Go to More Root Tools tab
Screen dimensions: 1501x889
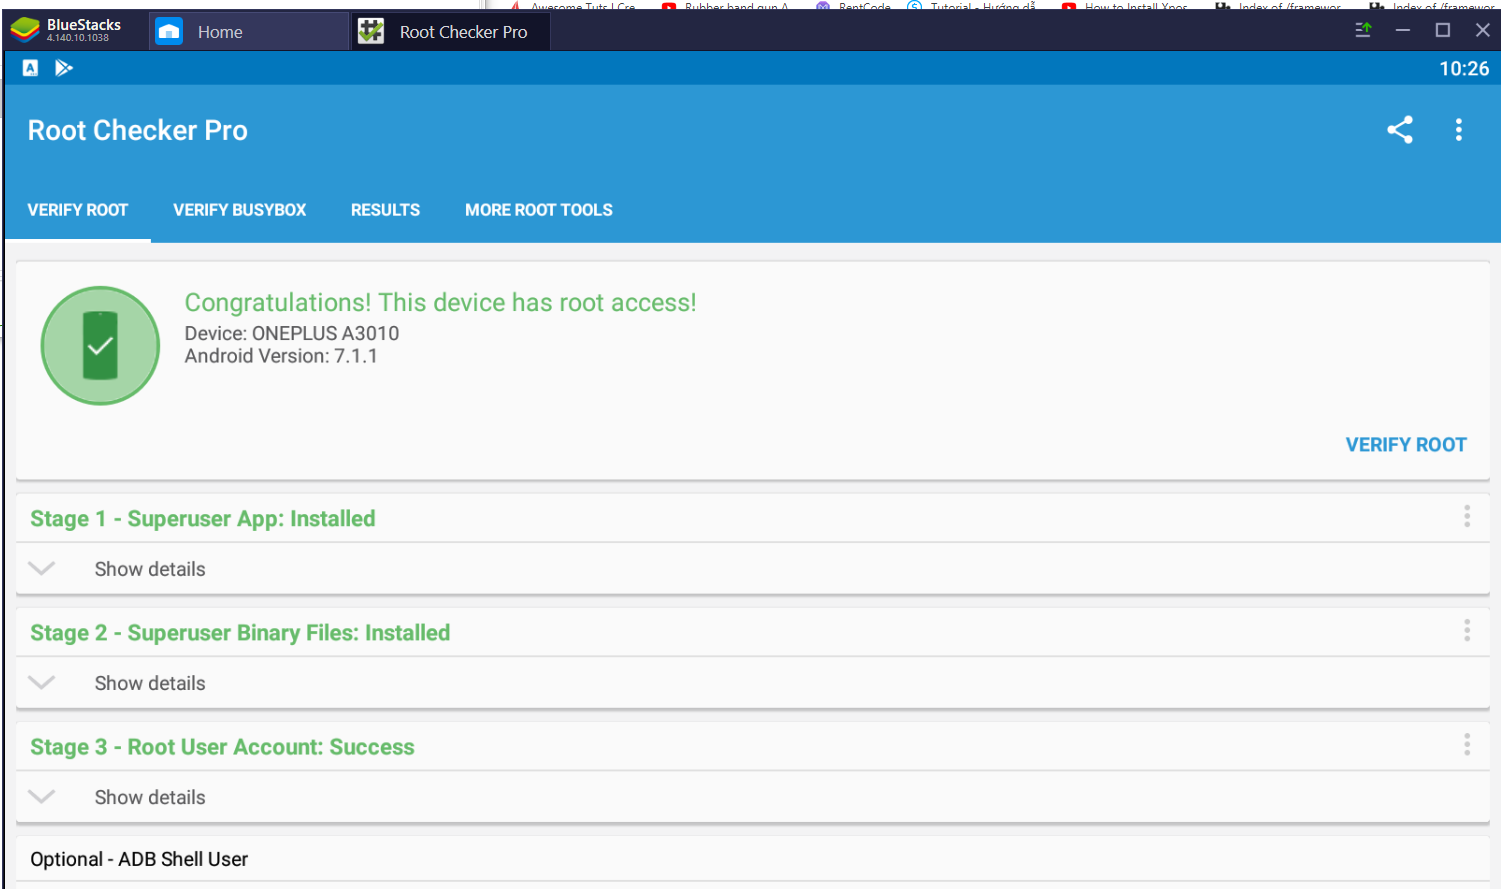click(539, 210)
